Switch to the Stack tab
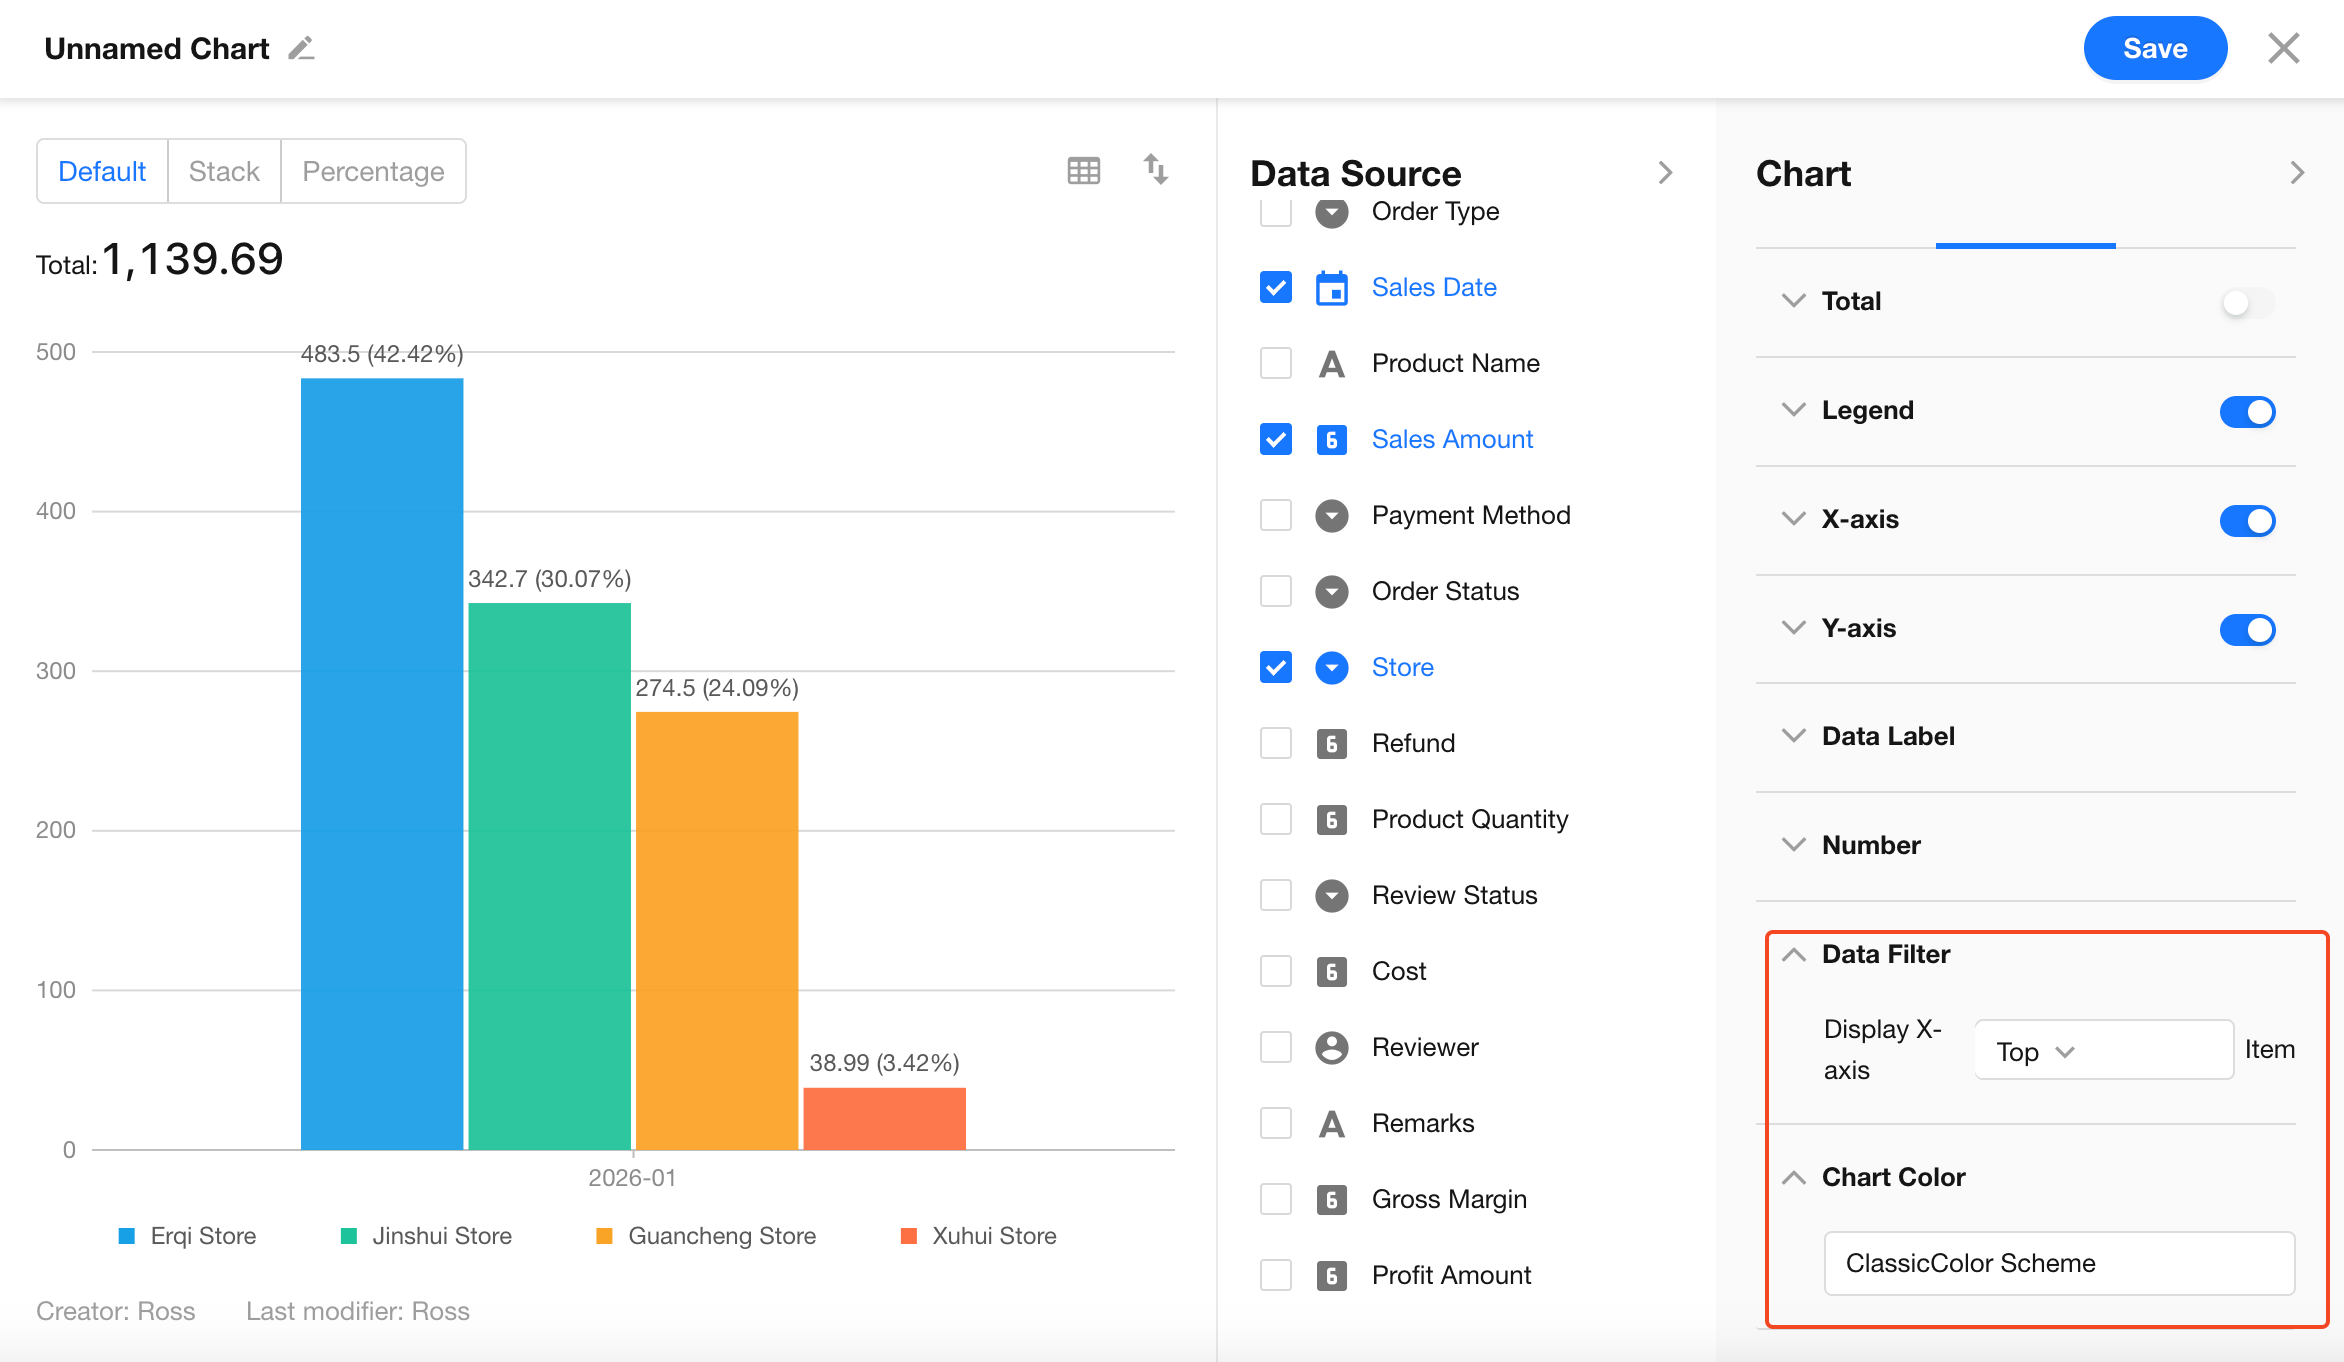This screenshot has width=2344, height=1362. coord(224,171)
